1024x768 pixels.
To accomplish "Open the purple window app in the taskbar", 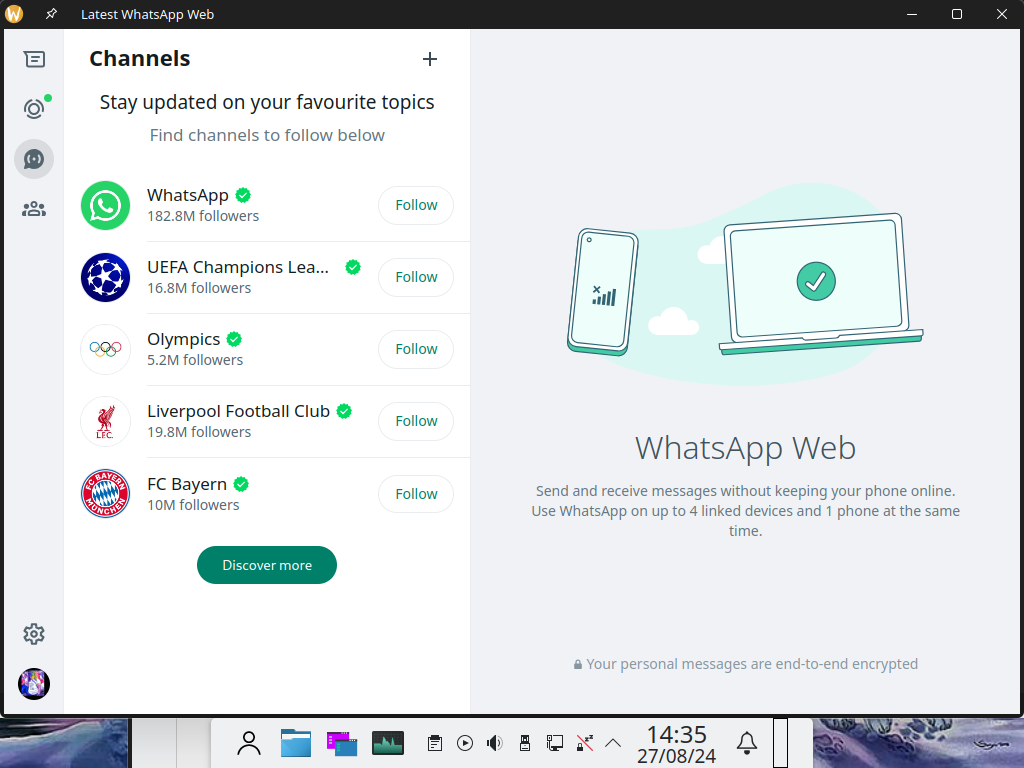I will [x=342, y=744].
